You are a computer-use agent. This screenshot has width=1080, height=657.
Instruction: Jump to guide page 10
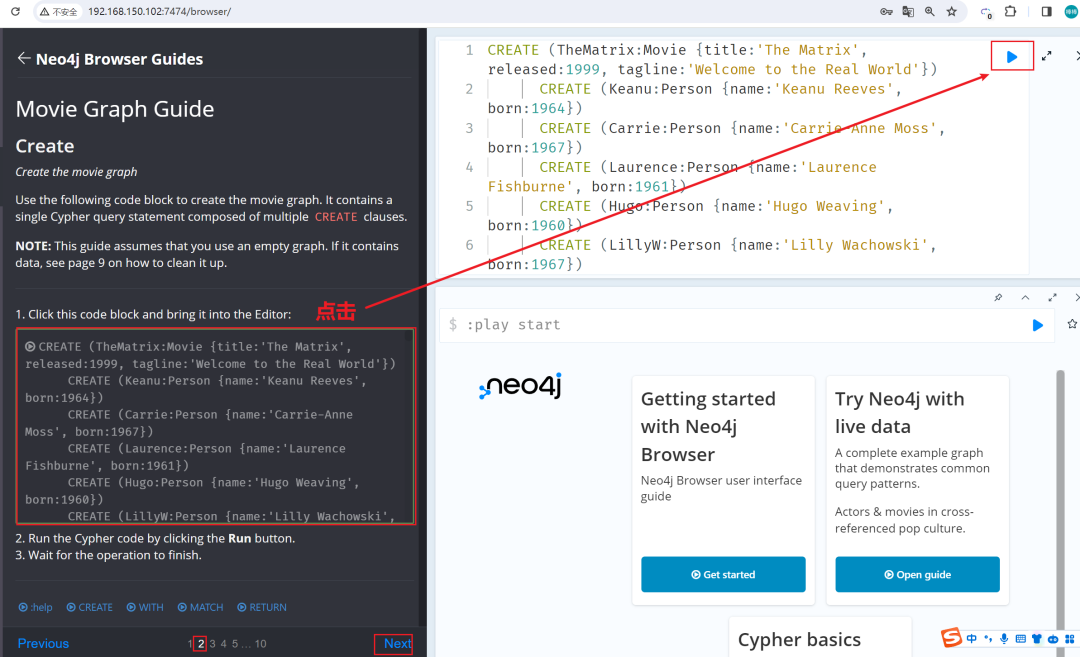(260, 644)
